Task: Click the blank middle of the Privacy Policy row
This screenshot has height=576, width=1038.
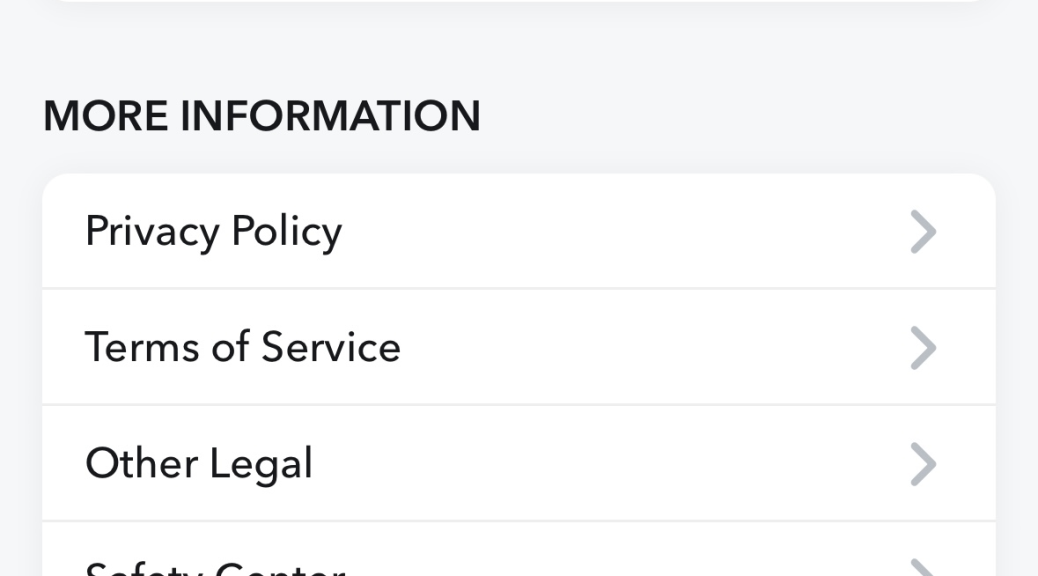Action: [x=620, y=231]
